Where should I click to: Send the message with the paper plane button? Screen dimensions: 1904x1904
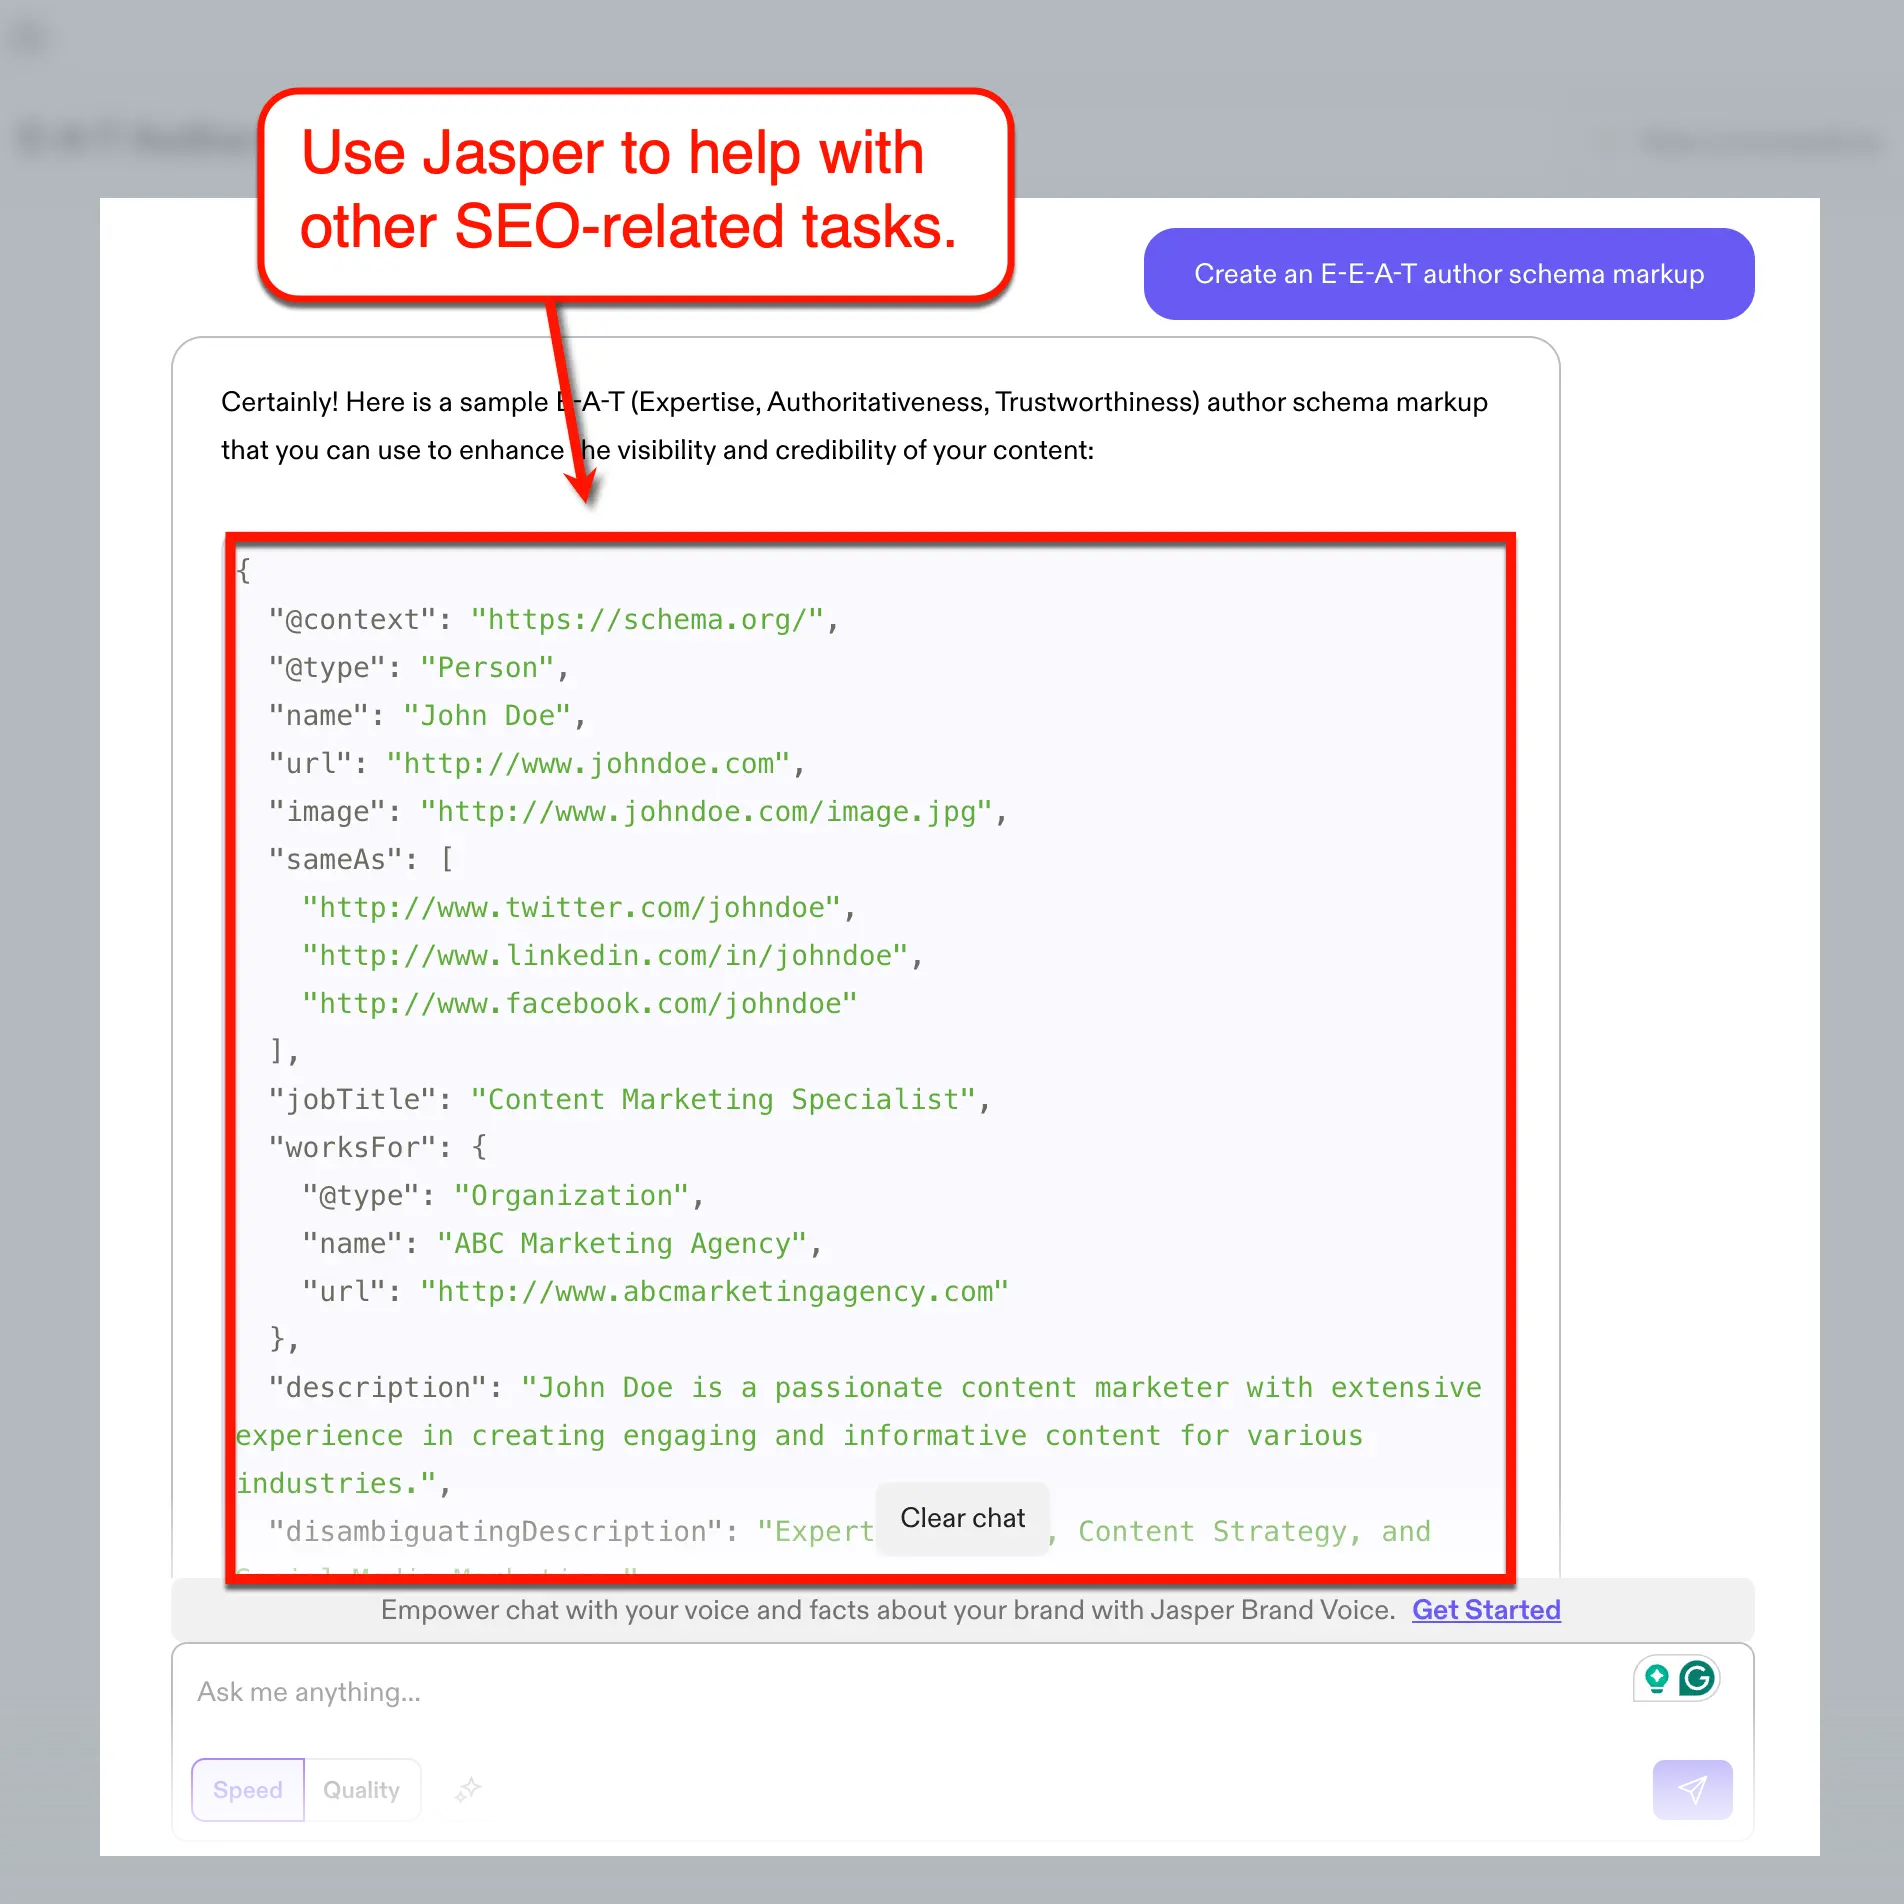1691,1789
